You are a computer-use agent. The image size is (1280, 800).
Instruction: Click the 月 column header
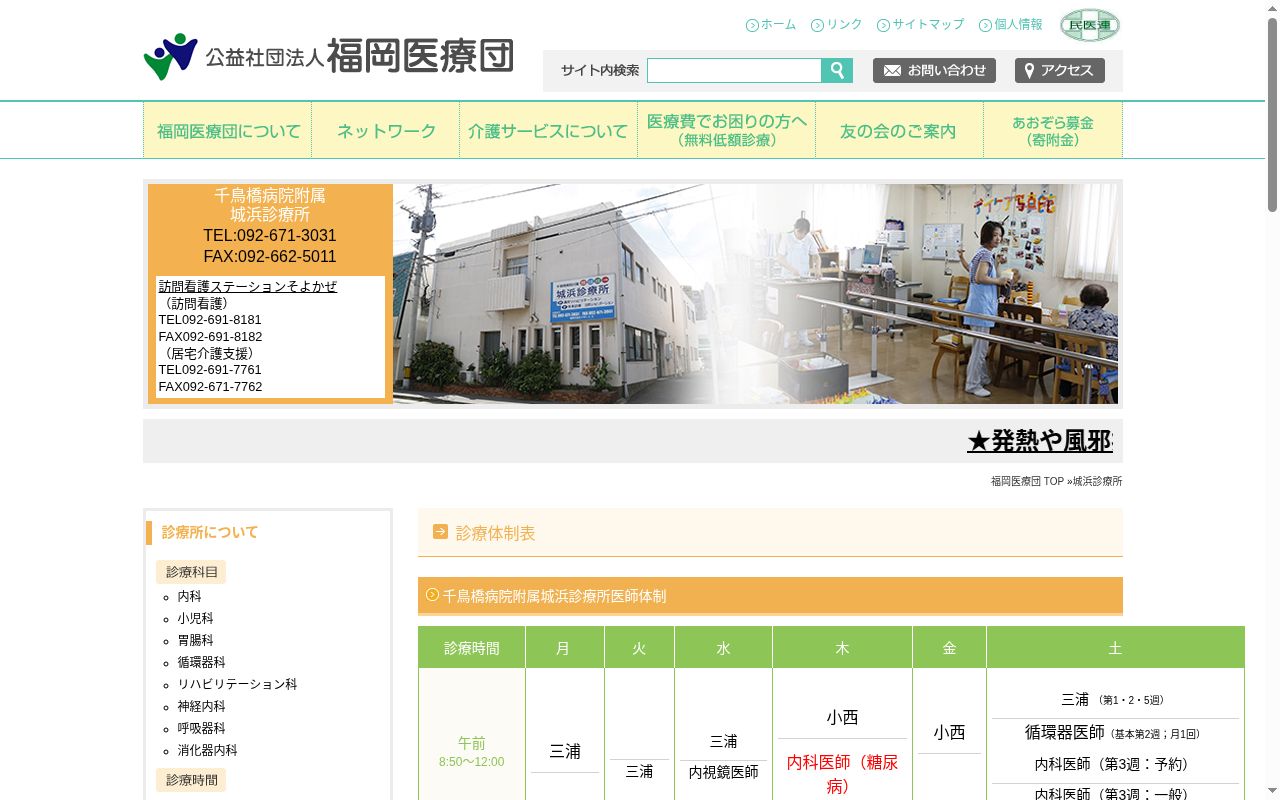(x=564, y=648)
